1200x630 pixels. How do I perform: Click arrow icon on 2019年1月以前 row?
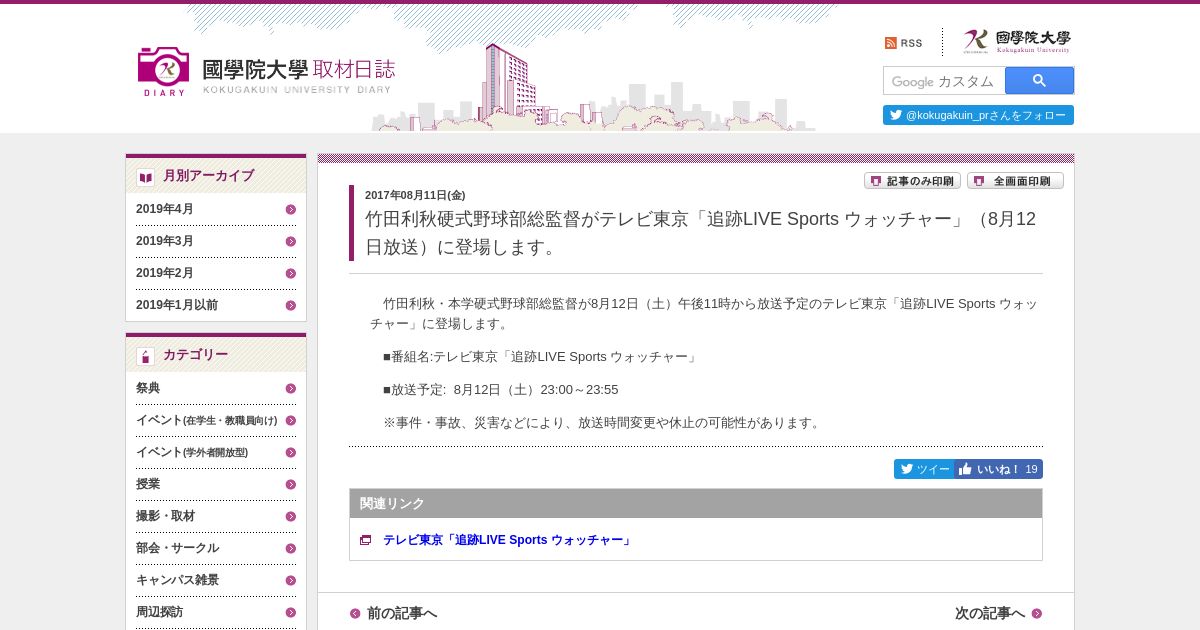[291, 306]
